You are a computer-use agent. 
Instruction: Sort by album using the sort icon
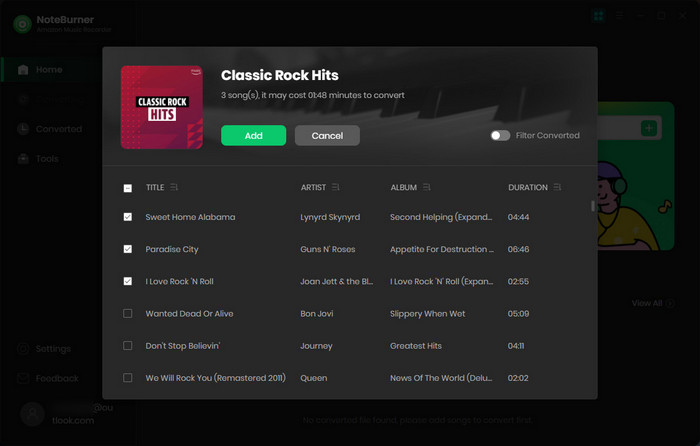[x=427, y=188]
